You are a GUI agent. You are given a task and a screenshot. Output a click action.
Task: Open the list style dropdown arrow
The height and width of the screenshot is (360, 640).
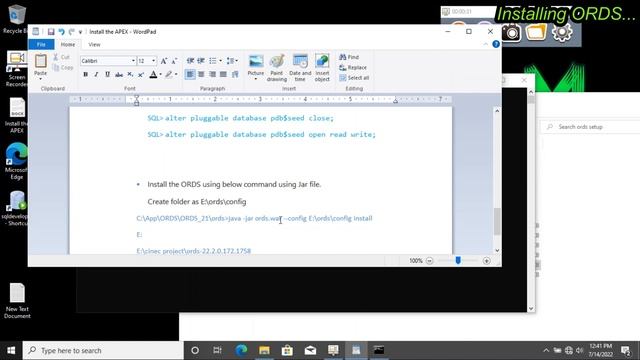(x=220, y=61)
